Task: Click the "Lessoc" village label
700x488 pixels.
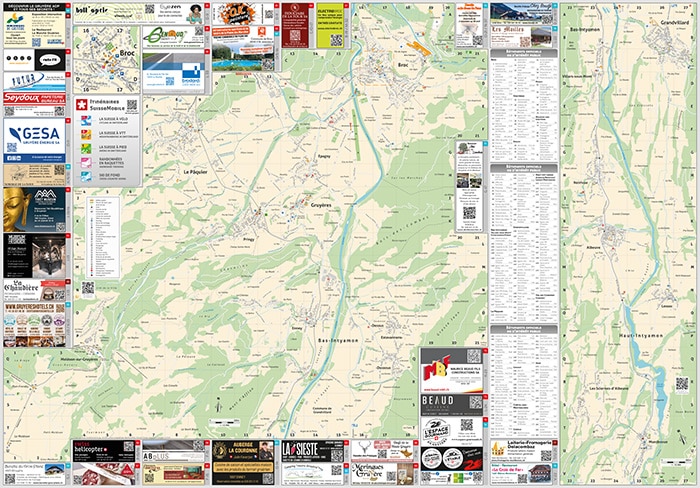Action: 667,306
